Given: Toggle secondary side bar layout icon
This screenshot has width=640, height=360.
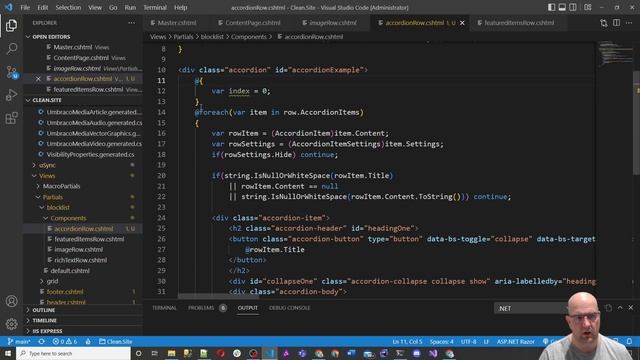Looking at the screenshot, I should 573,7.
